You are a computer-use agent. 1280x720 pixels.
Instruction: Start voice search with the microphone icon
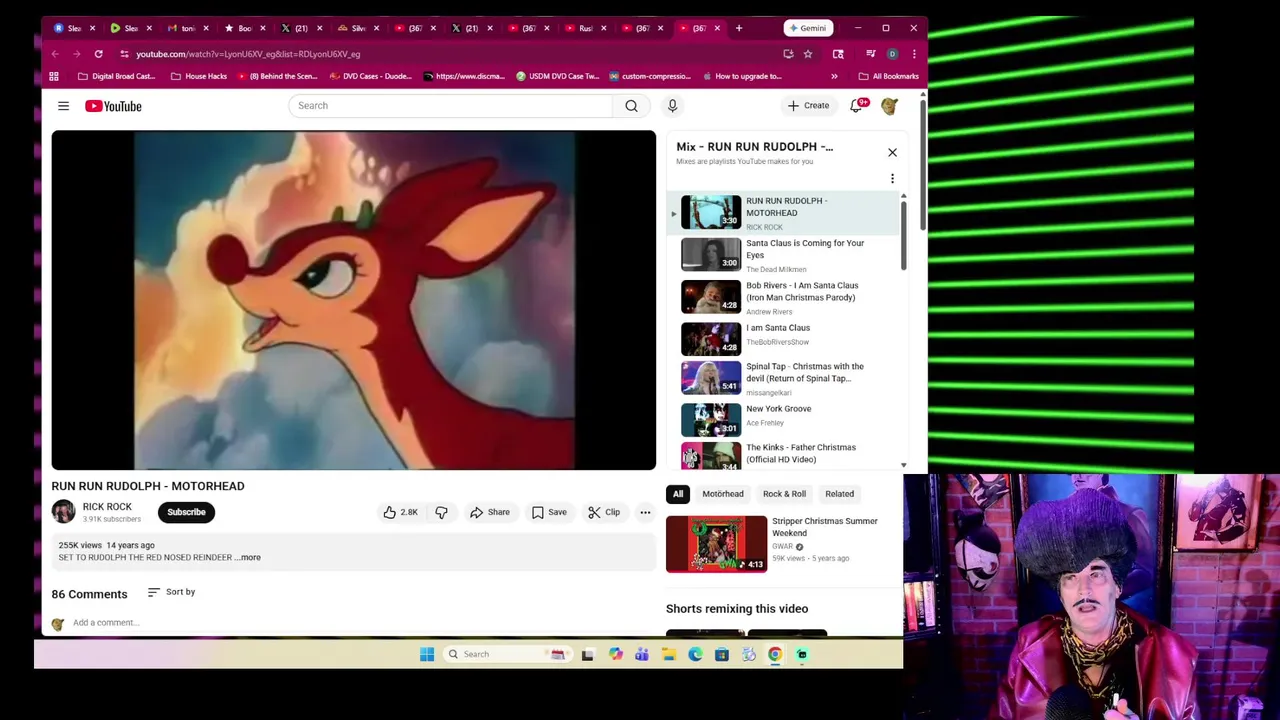(672, 106)
